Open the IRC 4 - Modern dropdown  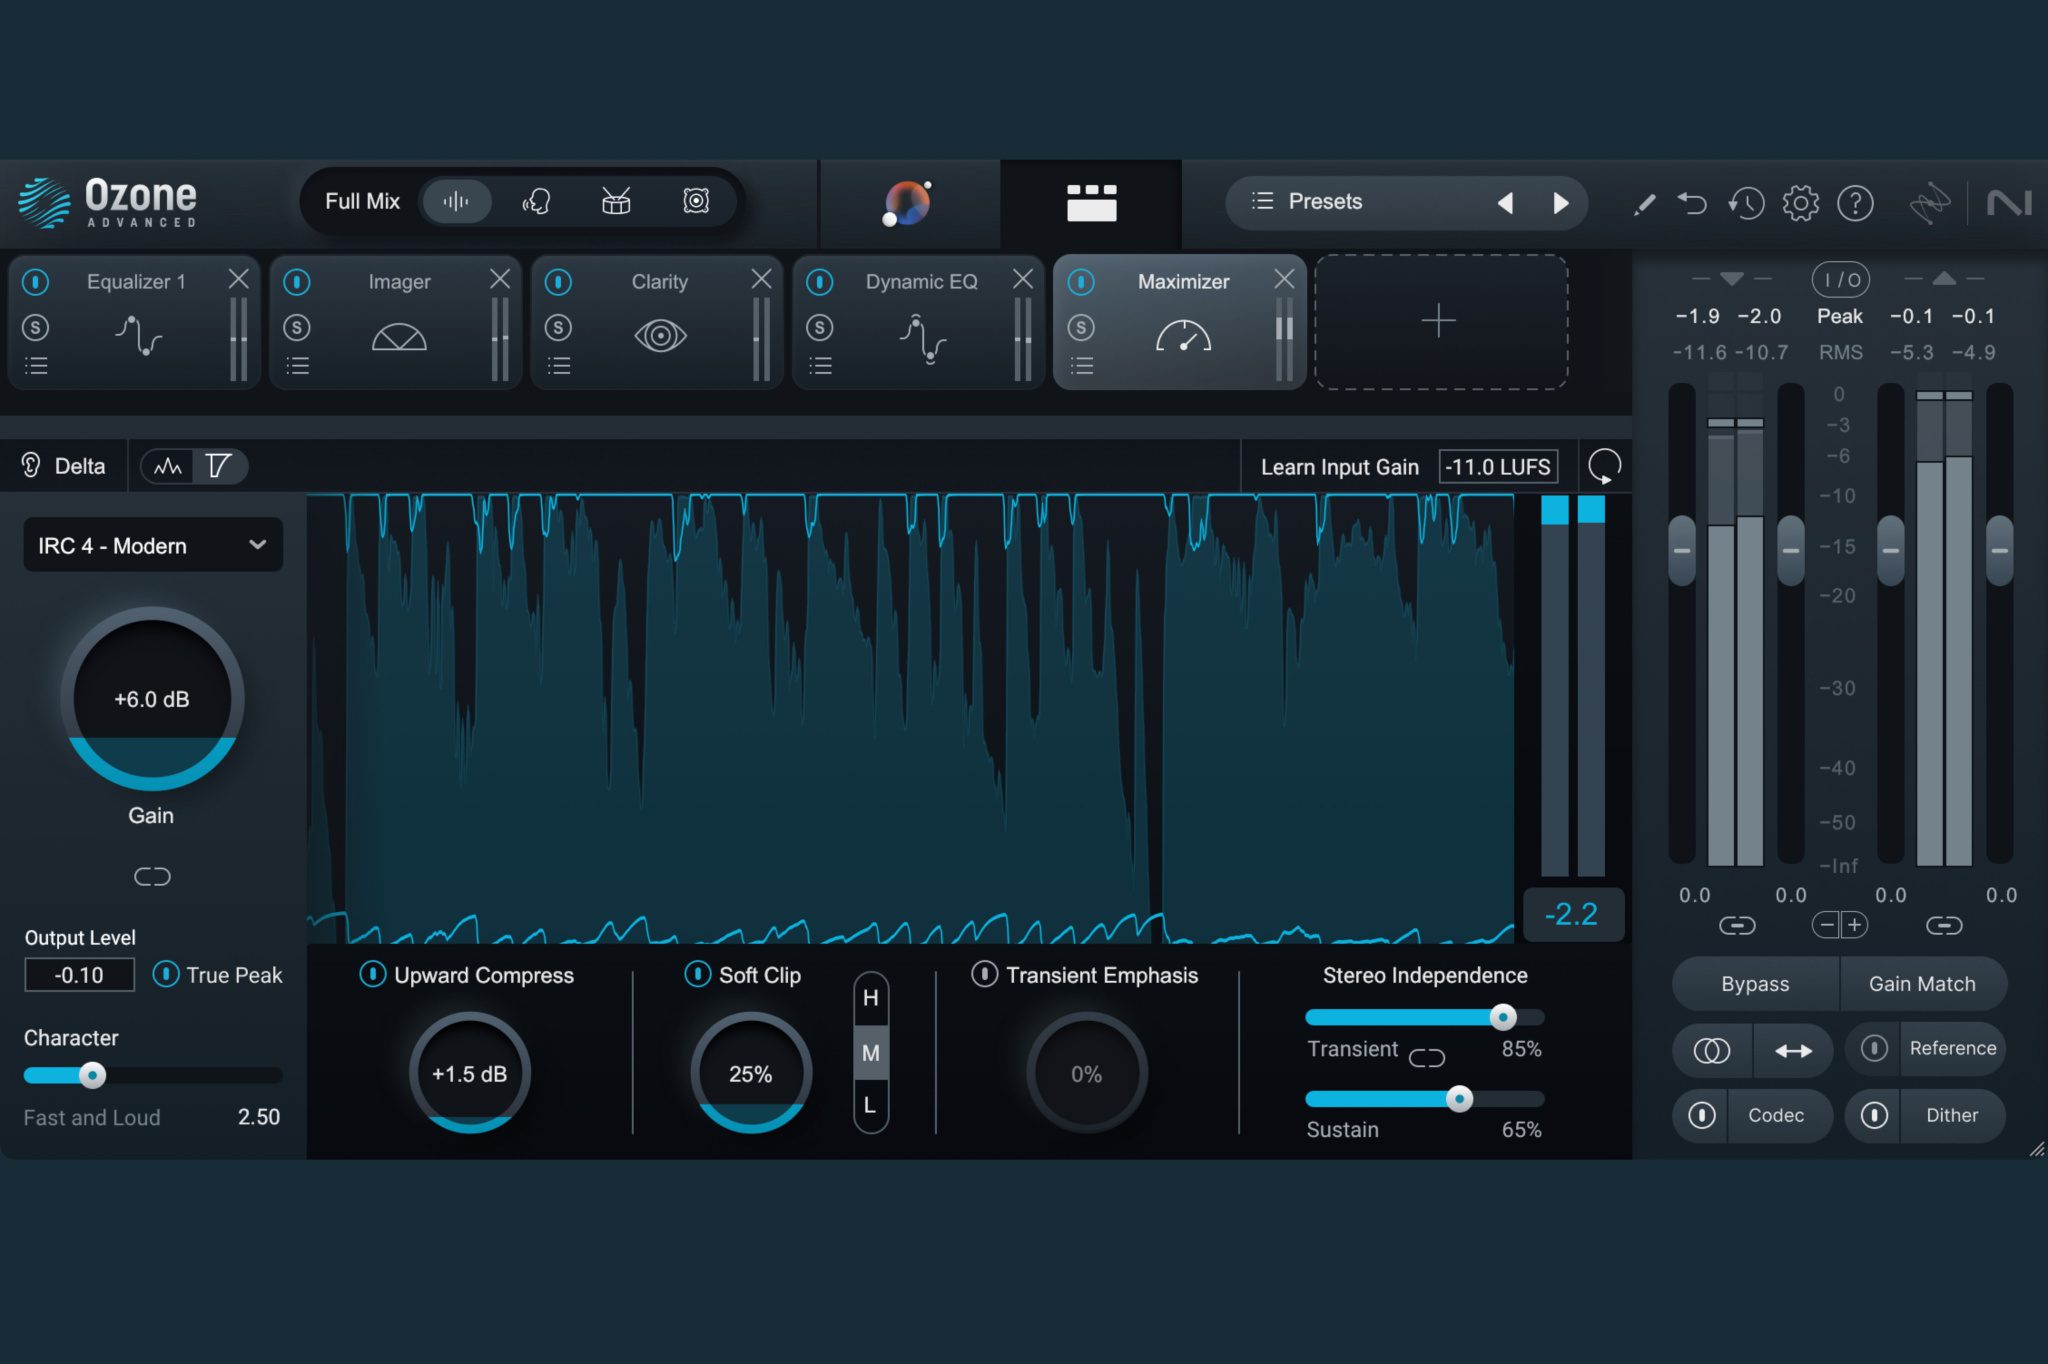point(151,545)
